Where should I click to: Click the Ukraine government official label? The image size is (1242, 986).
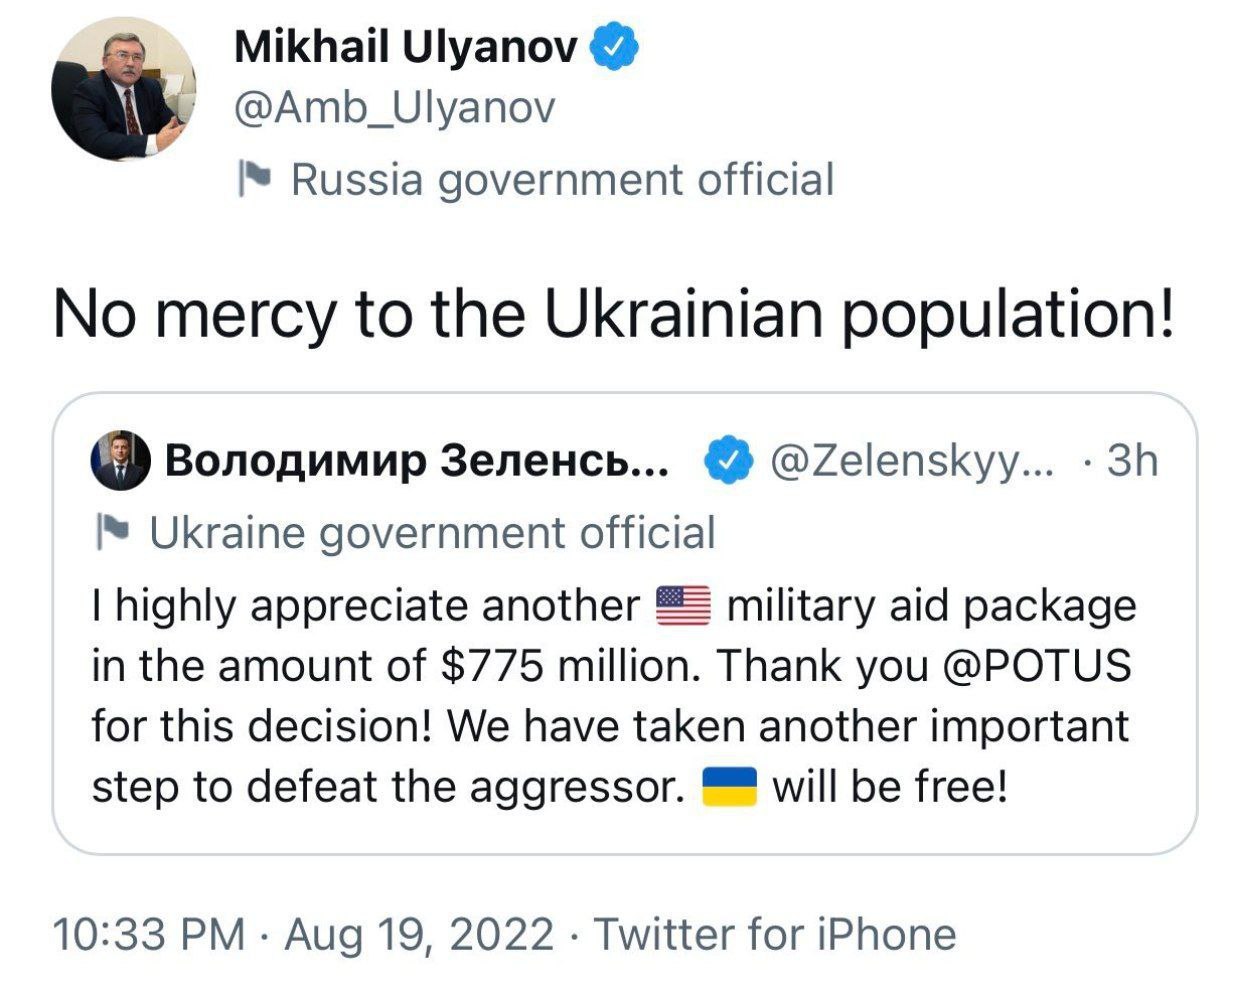tap(432, 533)
